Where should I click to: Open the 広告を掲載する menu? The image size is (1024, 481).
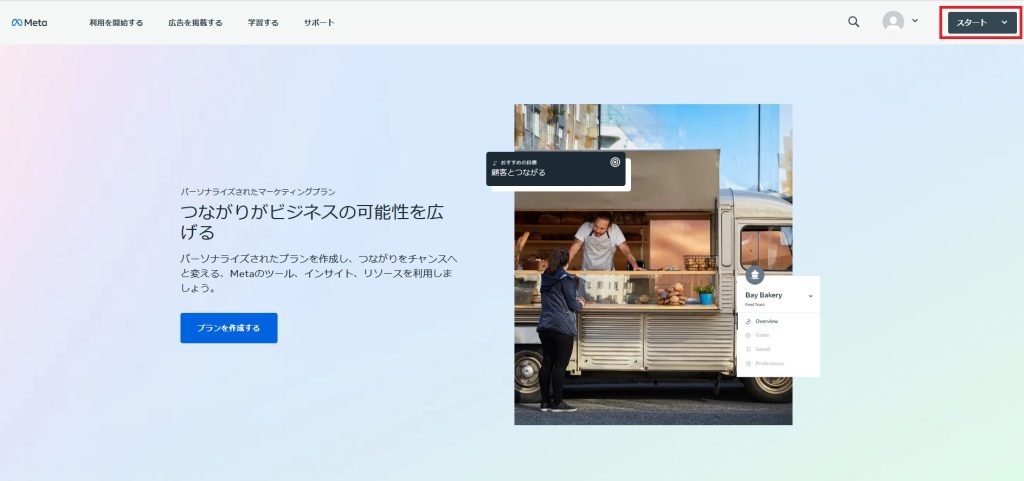pos(195,22)
